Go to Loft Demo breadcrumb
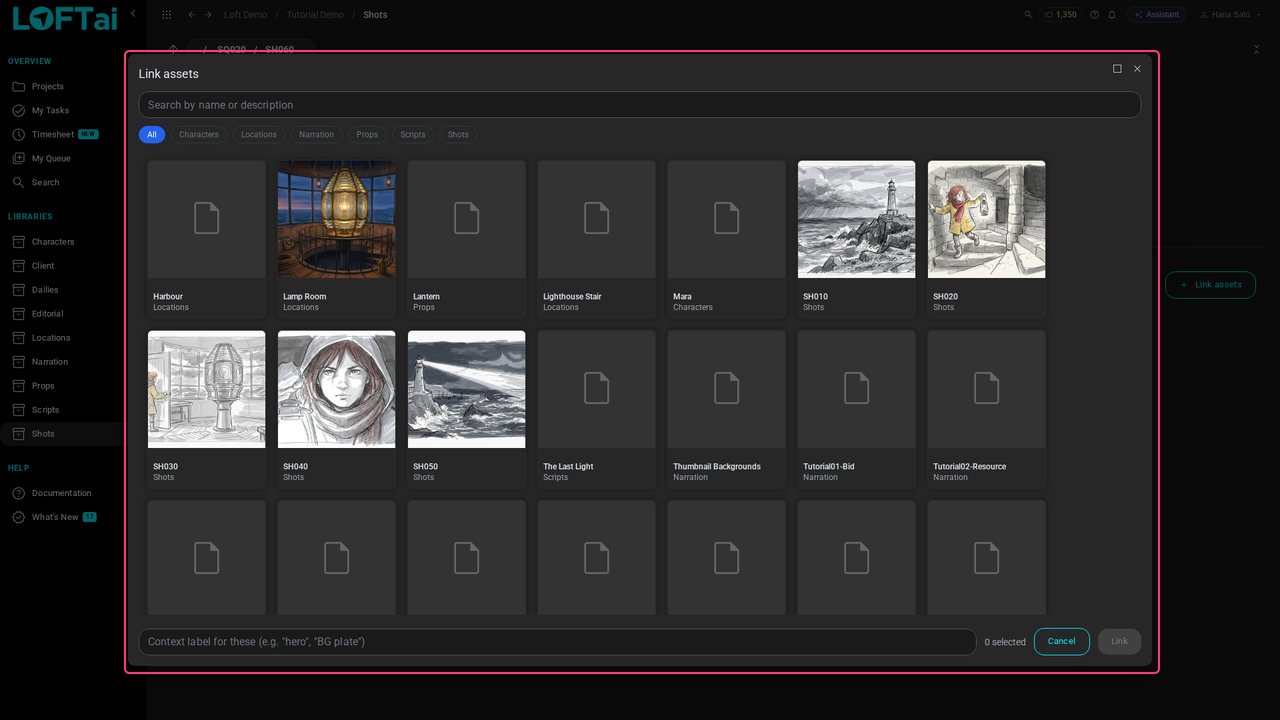This screenshot has width=1280, height=720. tap(245, 15)
